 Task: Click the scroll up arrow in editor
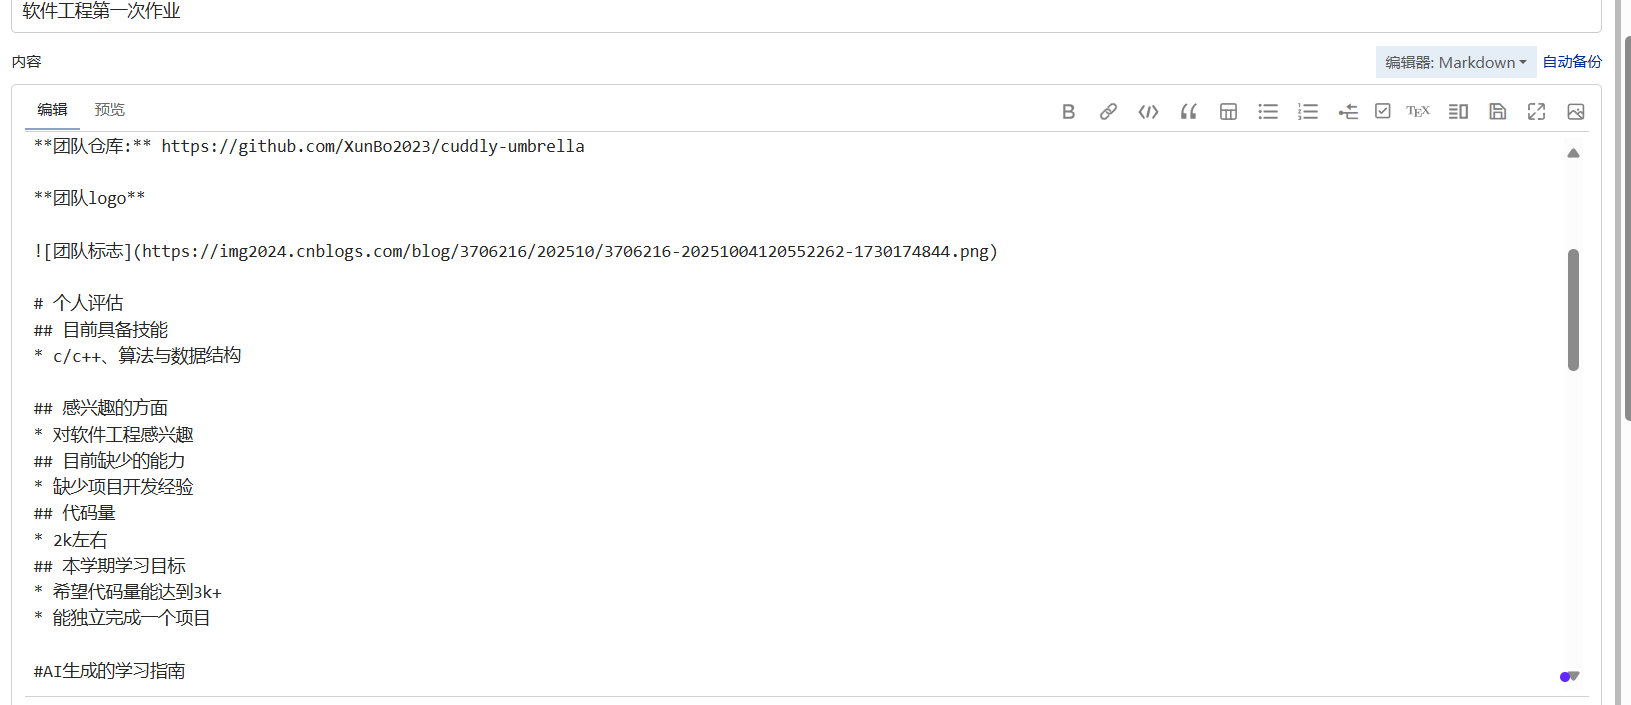point(1573,153)
